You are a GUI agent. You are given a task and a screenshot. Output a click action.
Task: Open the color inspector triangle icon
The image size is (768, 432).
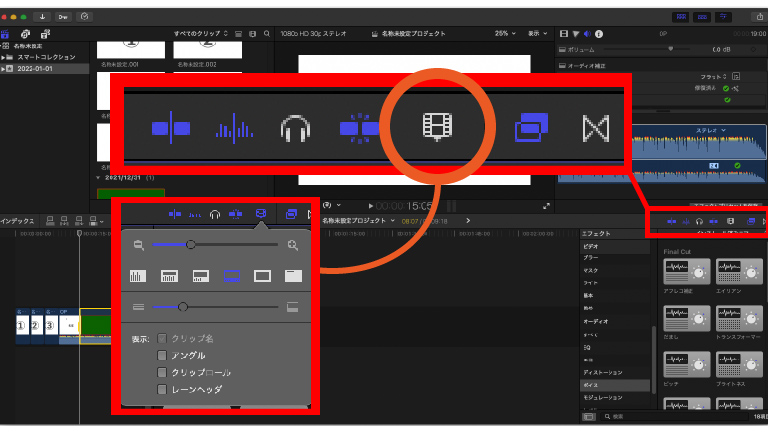(x=576, y=34)
